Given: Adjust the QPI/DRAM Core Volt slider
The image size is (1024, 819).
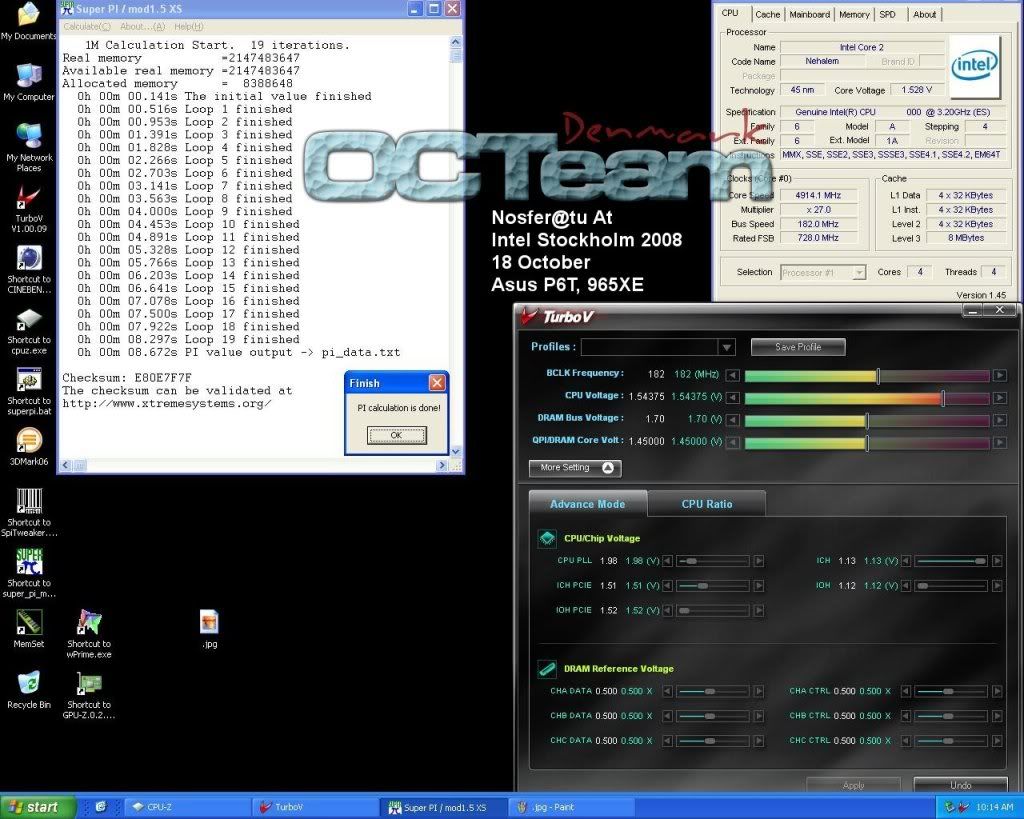Looking at the screenshot, I should coord(867,442).
